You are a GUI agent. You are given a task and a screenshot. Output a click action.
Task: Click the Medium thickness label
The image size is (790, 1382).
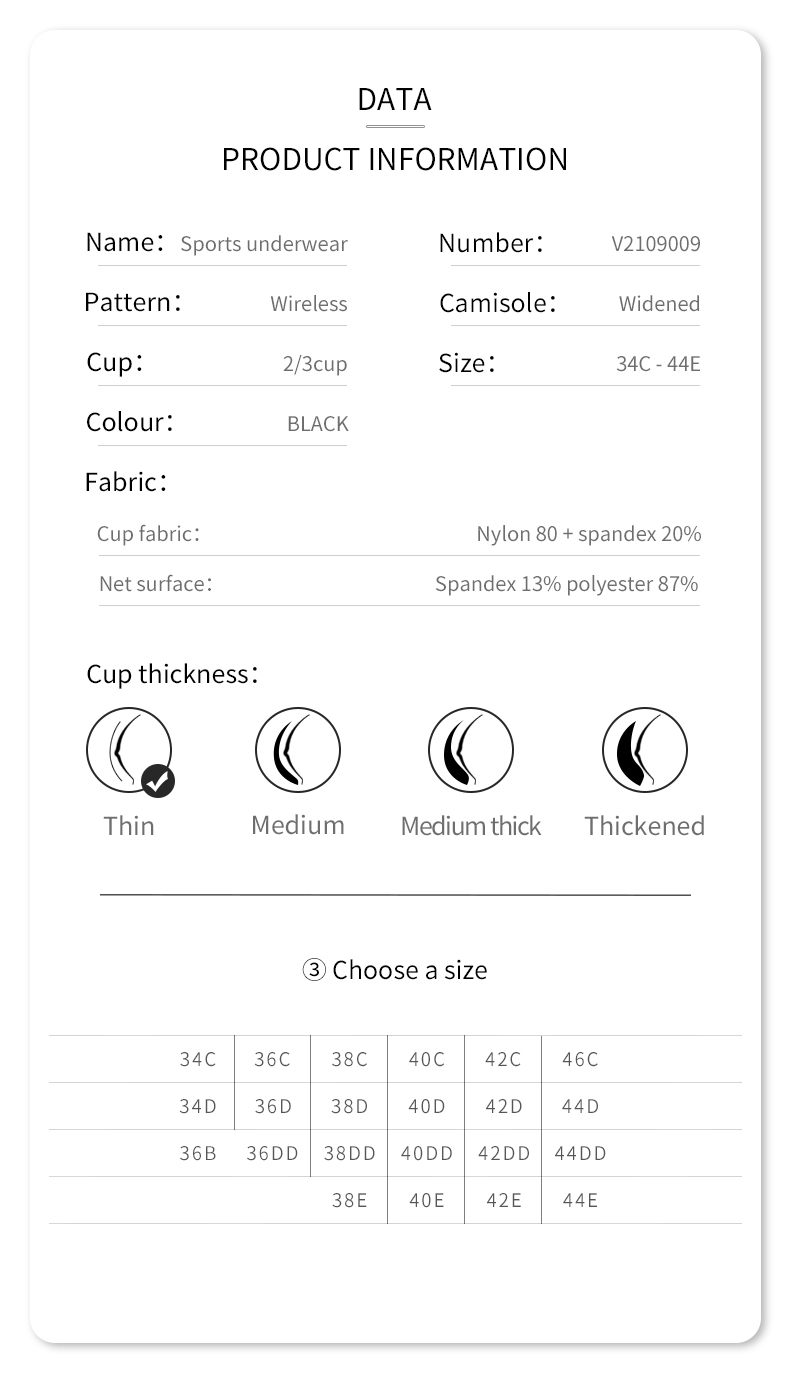pyautogui.click(x=298, y=826)
